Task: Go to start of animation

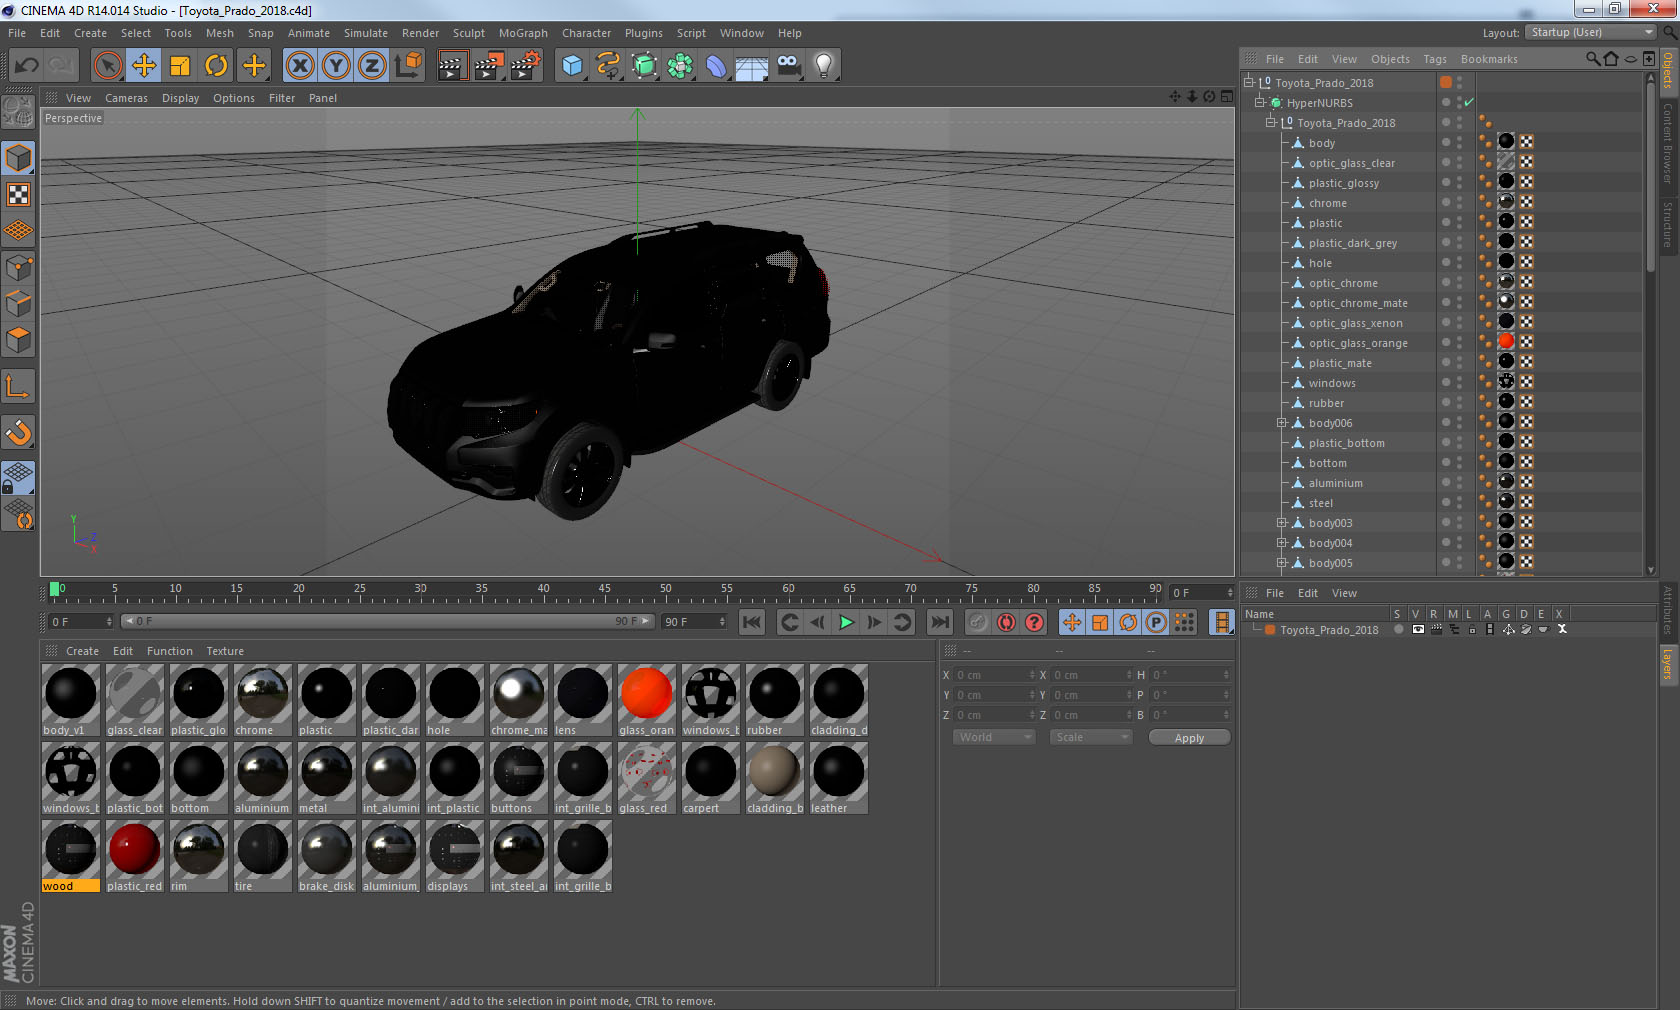Action: click(x=752, y=622)
